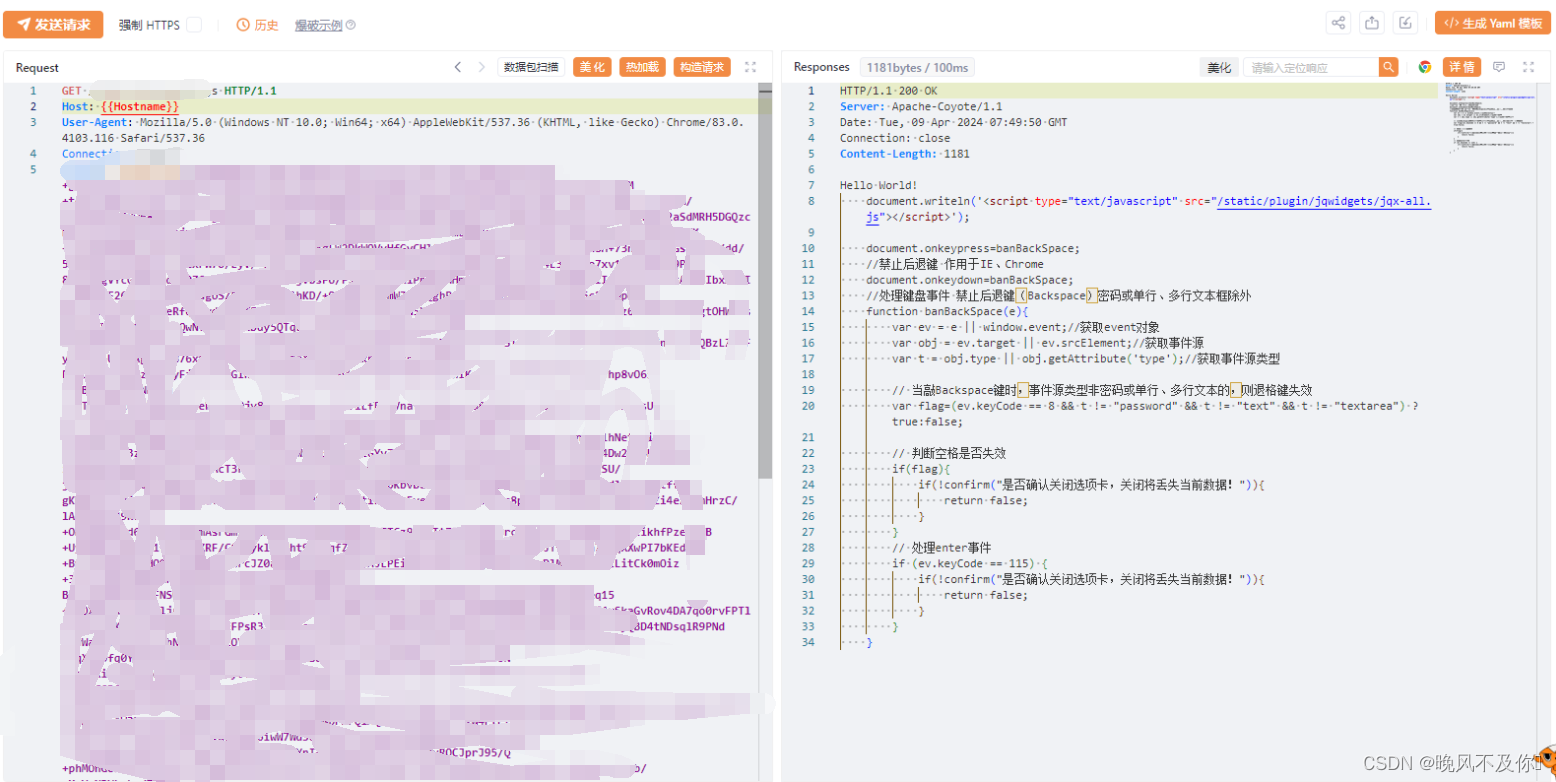Open response in Chrome browser icon
Screen dimensions: 1556x782
click(x=1425, y=67)
